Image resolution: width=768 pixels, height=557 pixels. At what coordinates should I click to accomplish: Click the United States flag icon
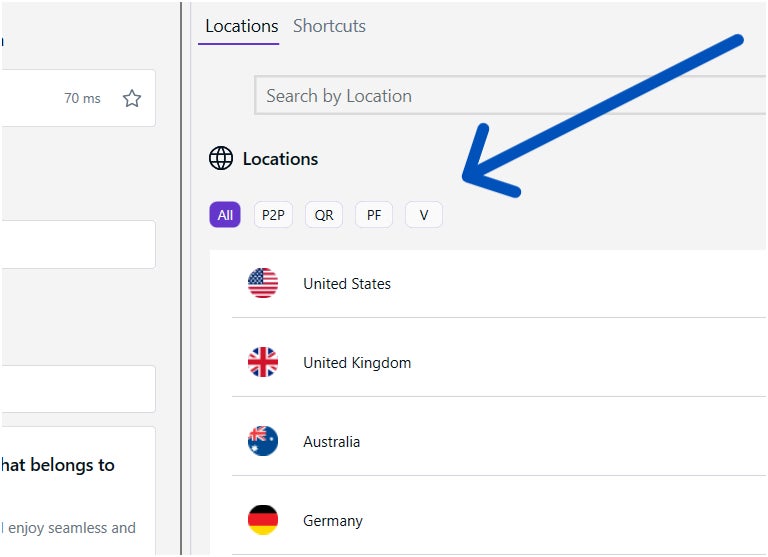[x=263, y=283]
